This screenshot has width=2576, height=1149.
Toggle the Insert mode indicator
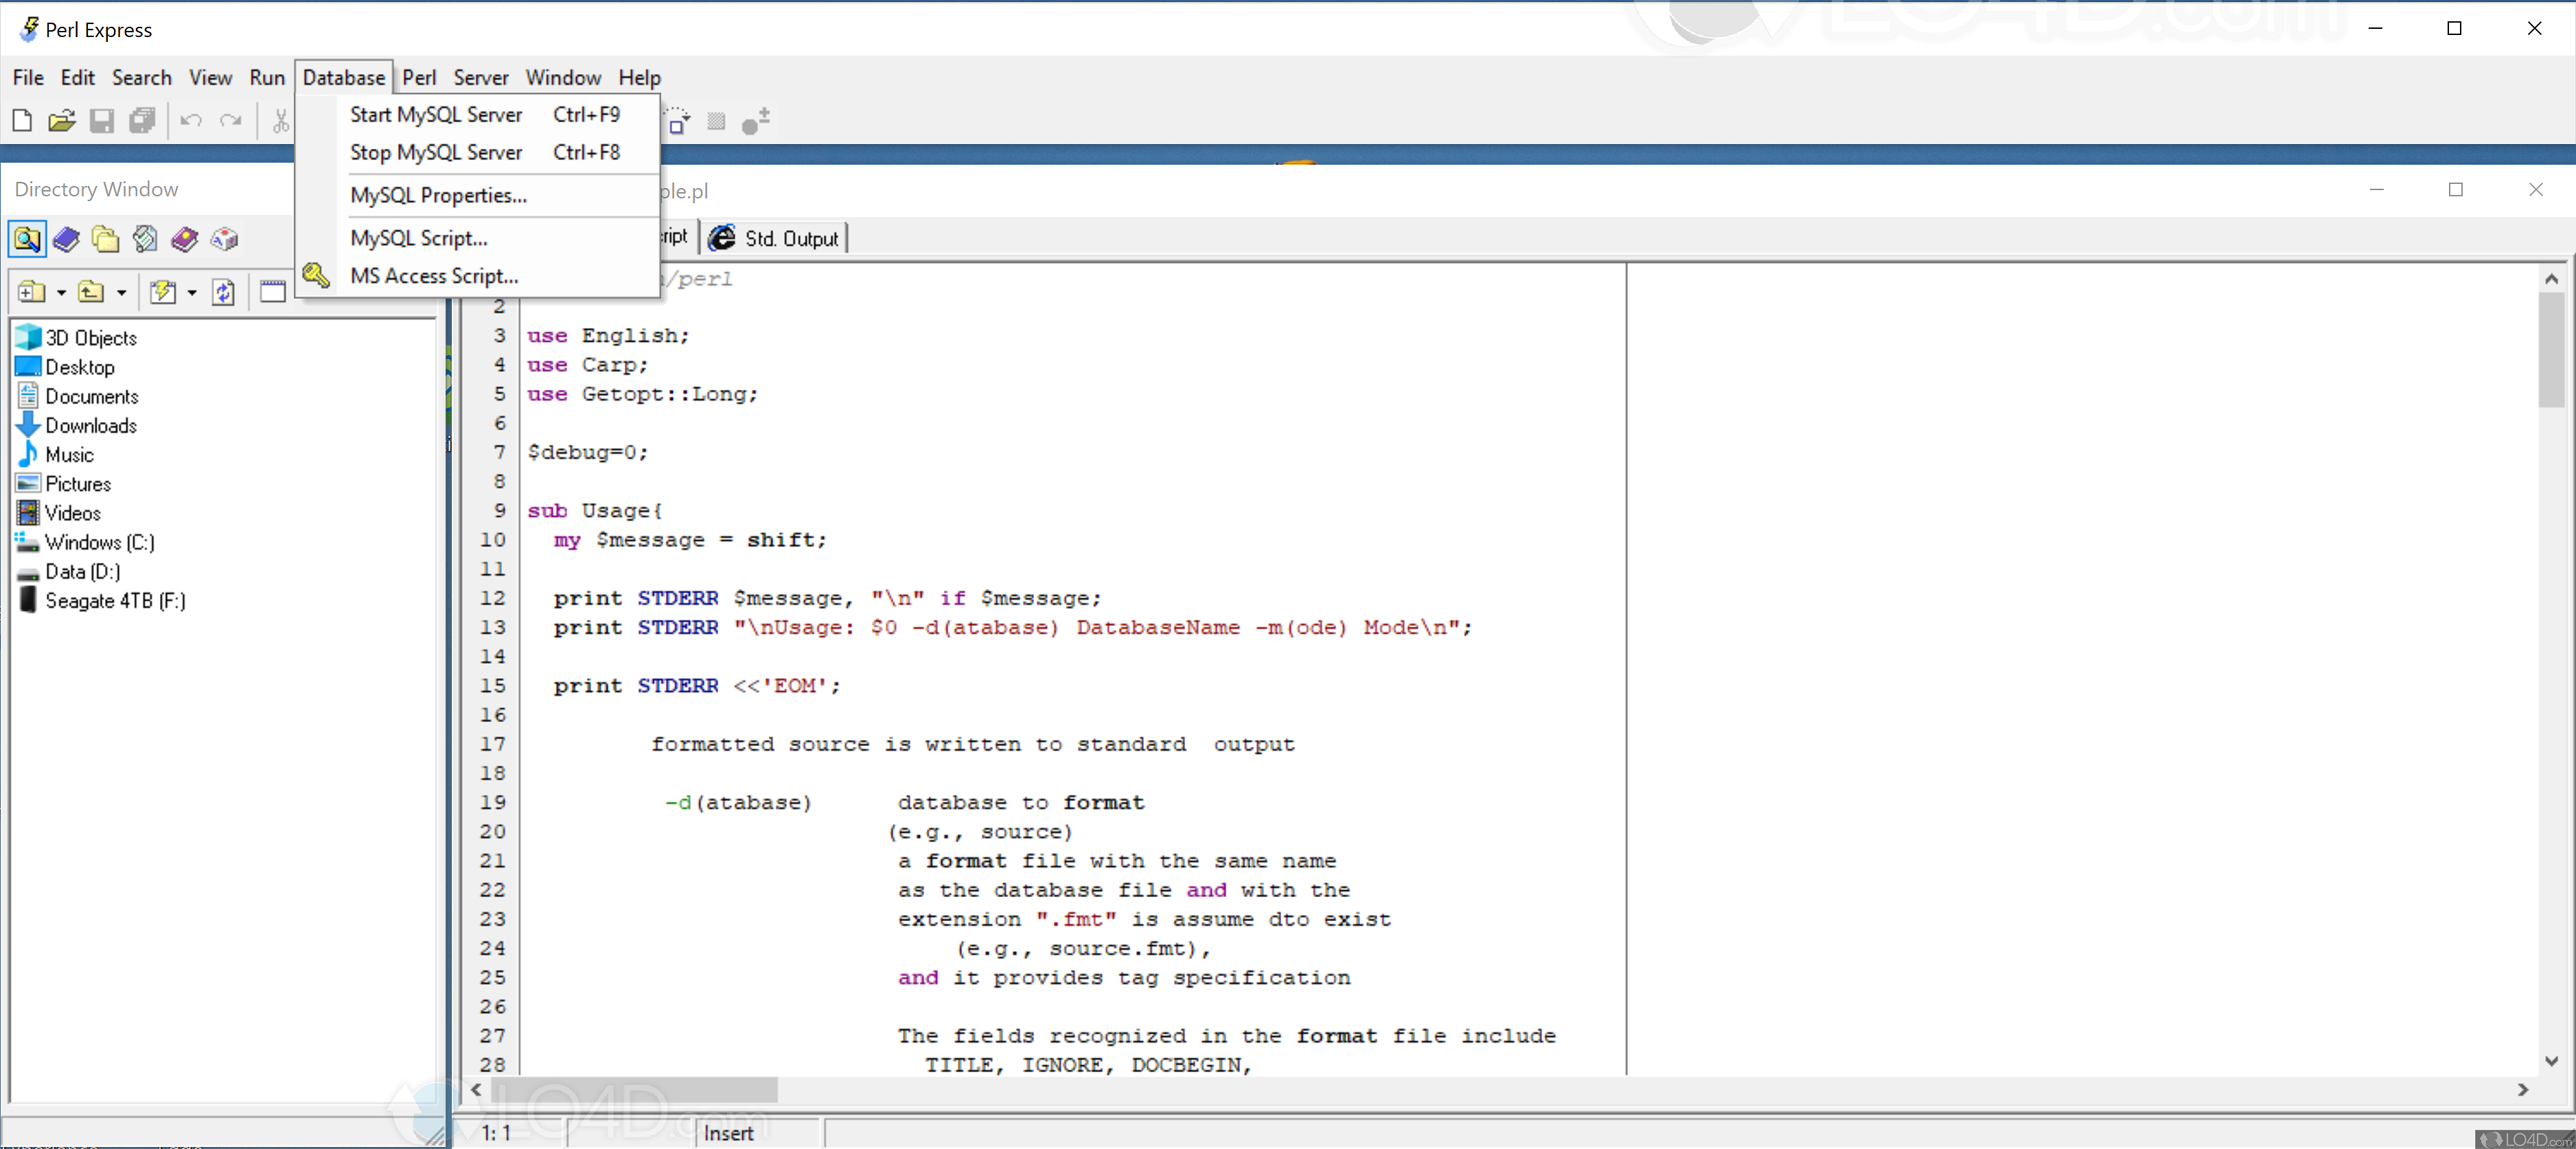pos(729,1133)
